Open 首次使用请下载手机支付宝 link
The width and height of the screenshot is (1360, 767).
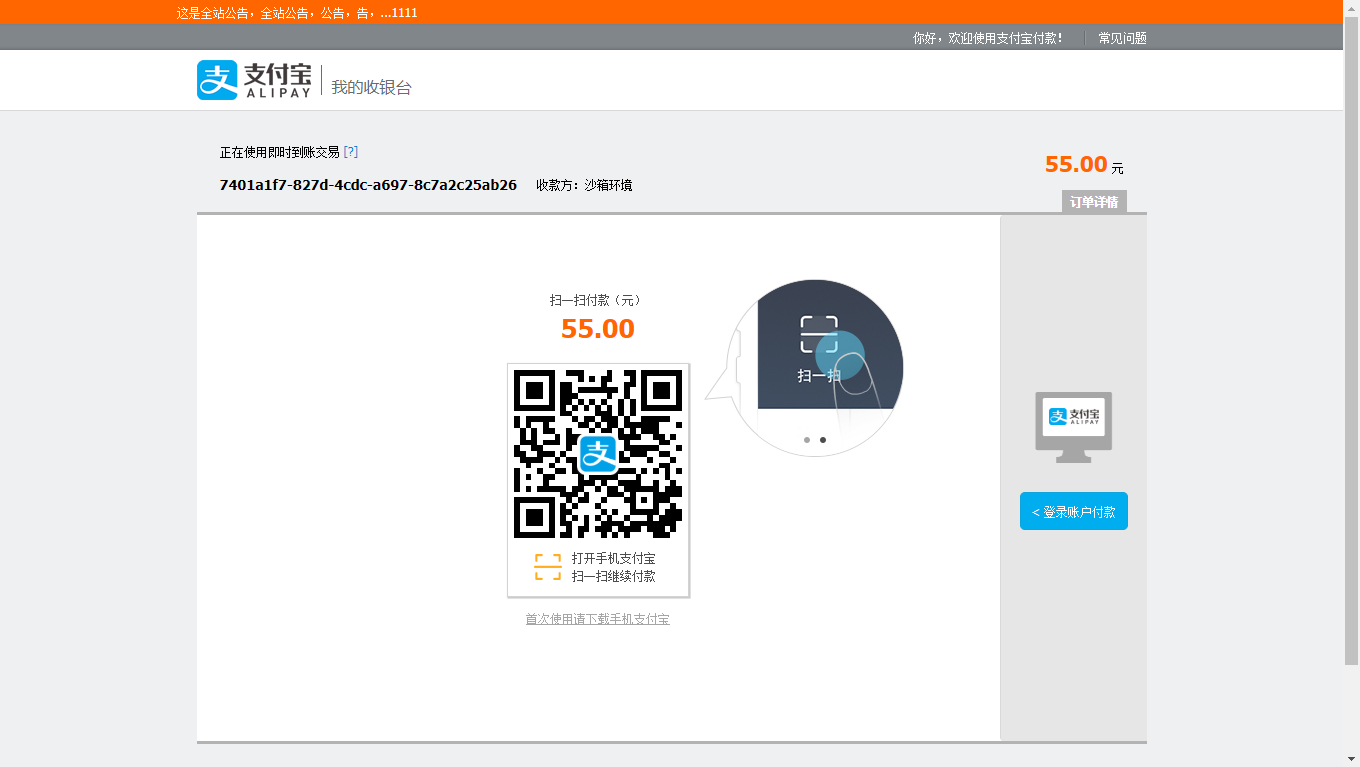[598, 619]
